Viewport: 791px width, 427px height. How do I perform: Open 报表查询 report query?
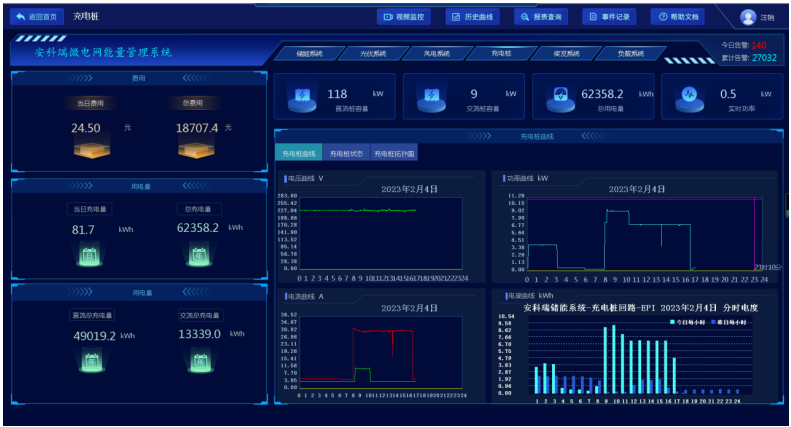(541, 17)
